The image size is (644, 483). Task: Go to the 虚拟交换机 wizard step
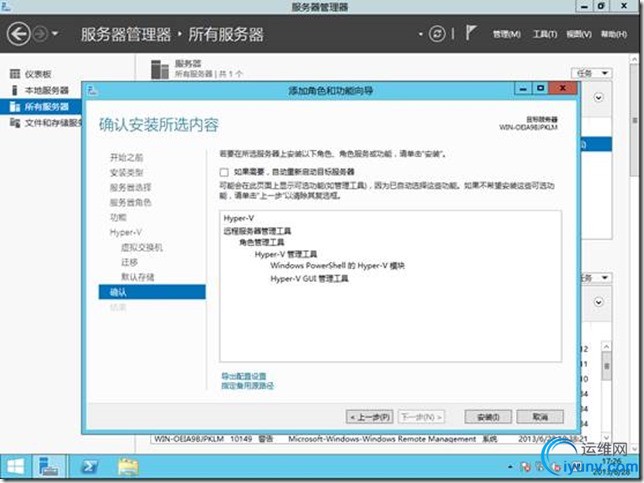pos(142,247)
